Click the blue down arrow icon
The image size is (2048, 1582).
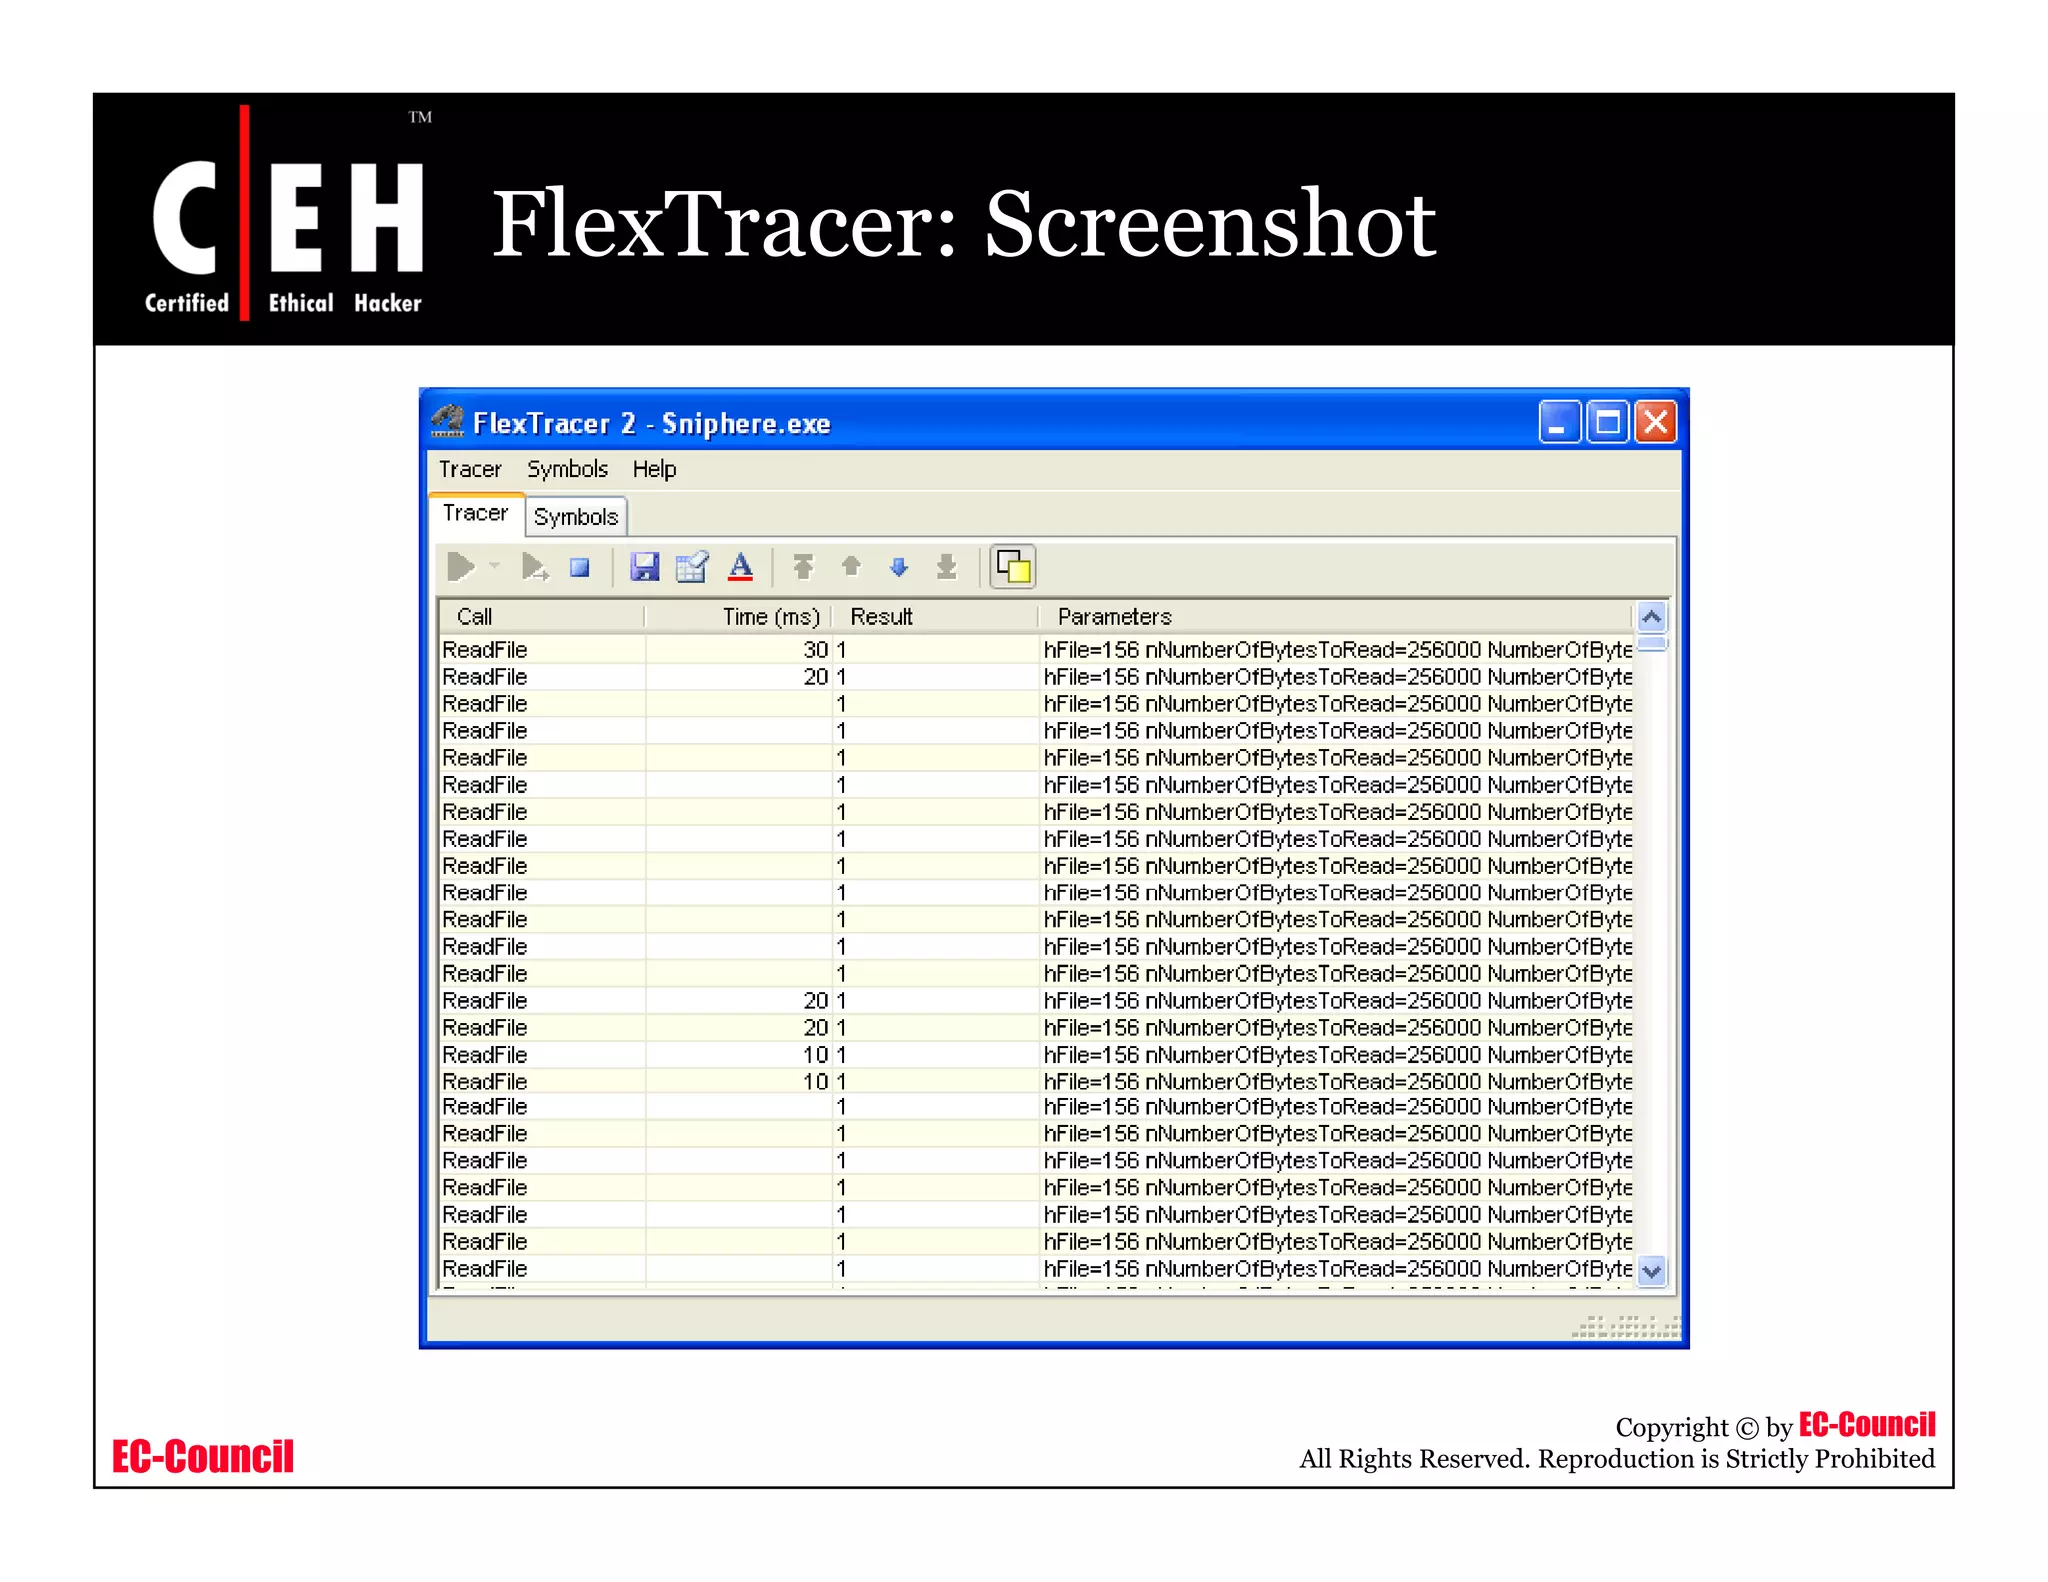coord(899,568)
